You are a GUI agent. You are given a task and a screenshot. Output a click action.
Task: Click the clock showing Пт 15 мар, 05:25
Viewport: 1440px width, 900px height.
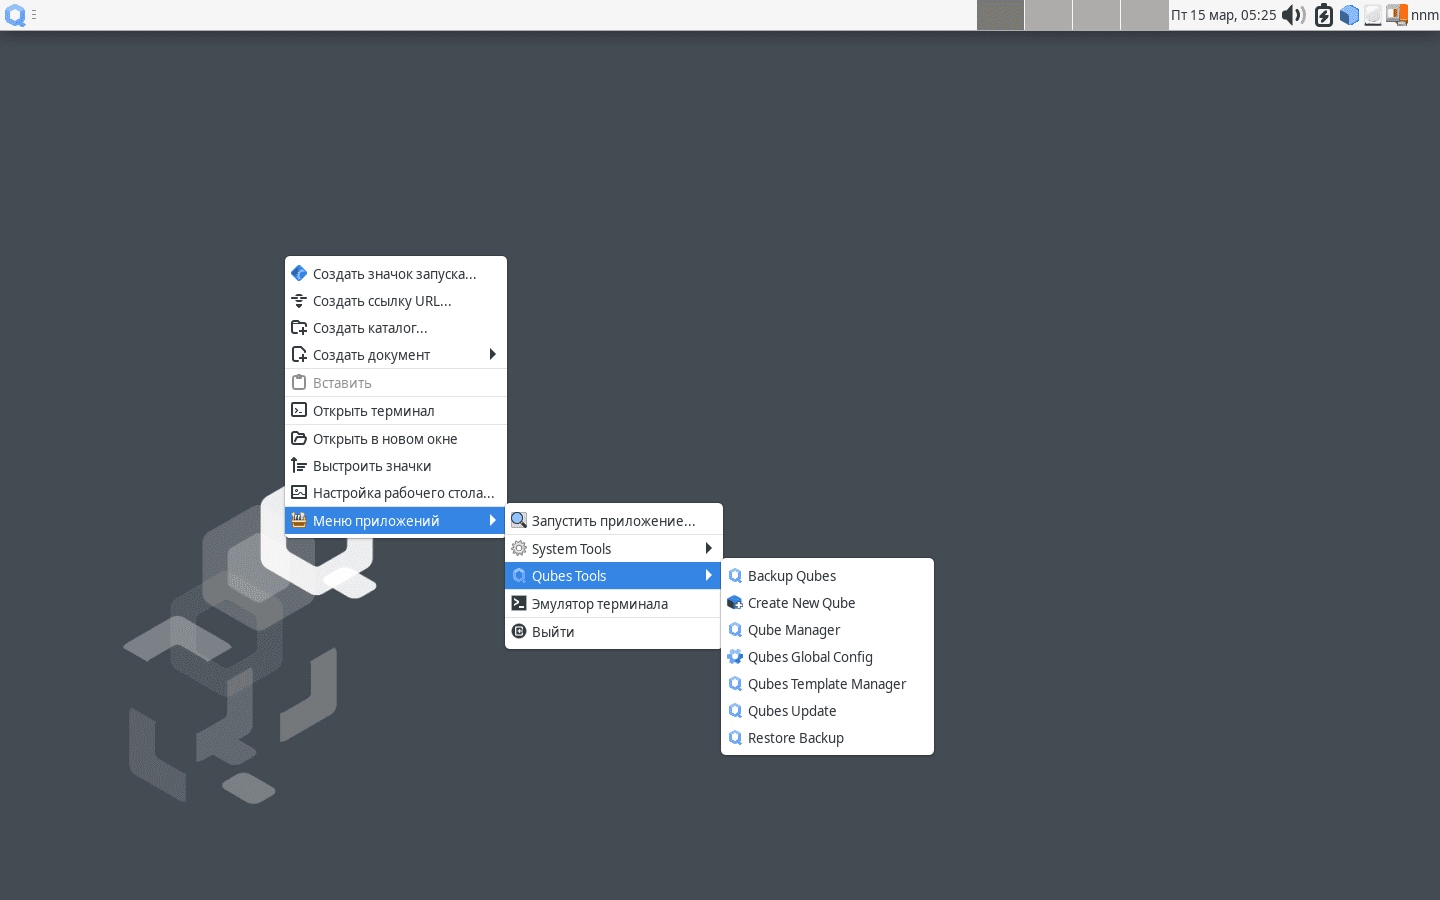[x=1224, y=15]
